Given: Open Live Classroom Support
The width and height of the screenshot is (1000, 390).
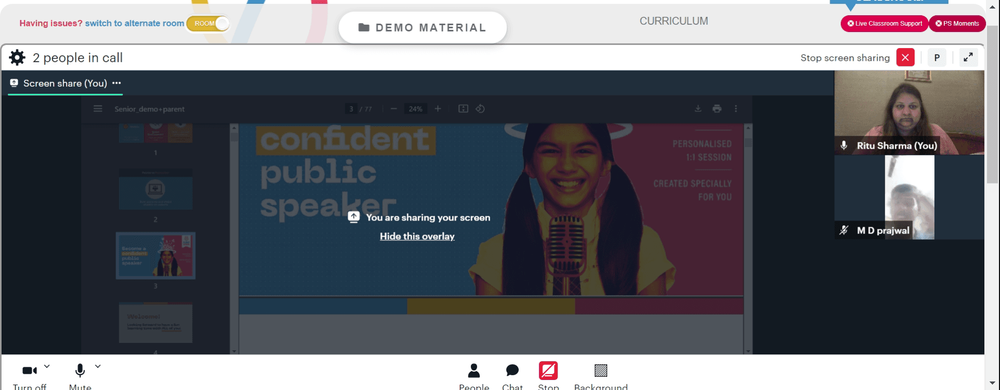Looking at the screenshot, I should [x=885, y=24].
